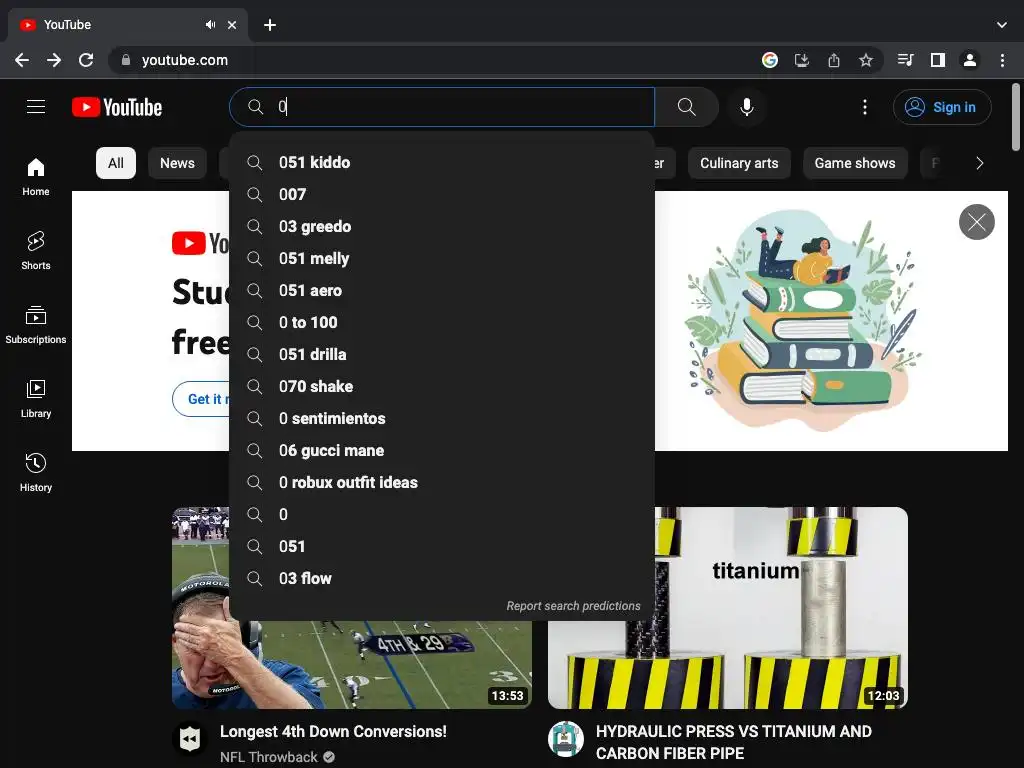The width and height of the screenshot is (1024, 768).
Task: Open Shorts in the sidebar
Action: tap(36, 251)
